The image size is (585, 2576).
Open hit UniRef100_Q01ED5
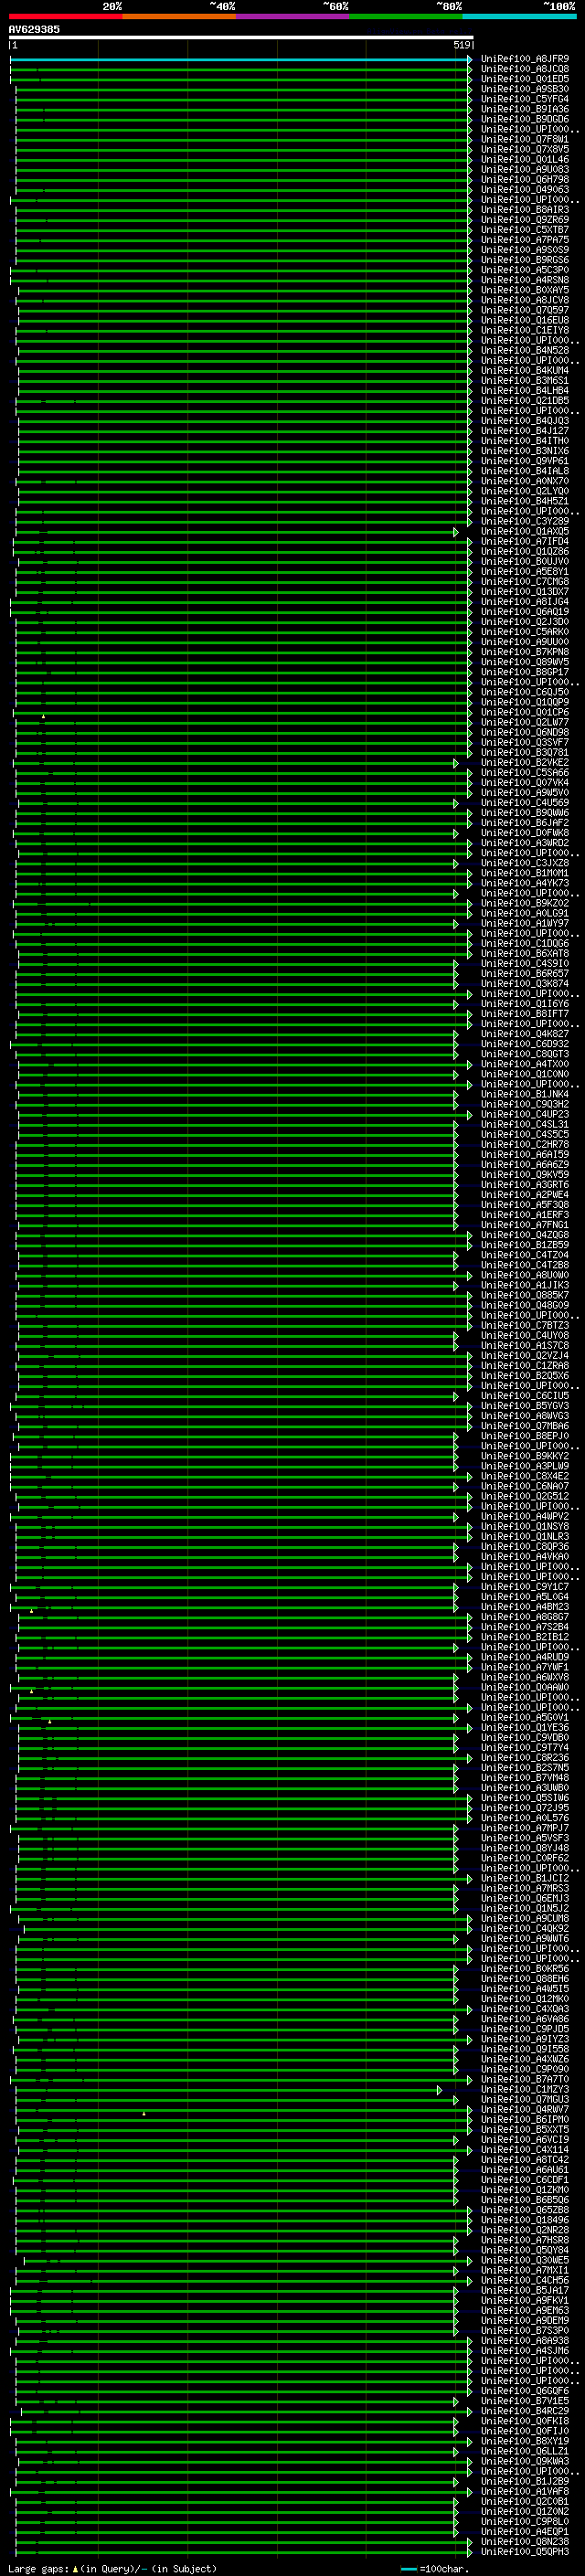[525, 79]
